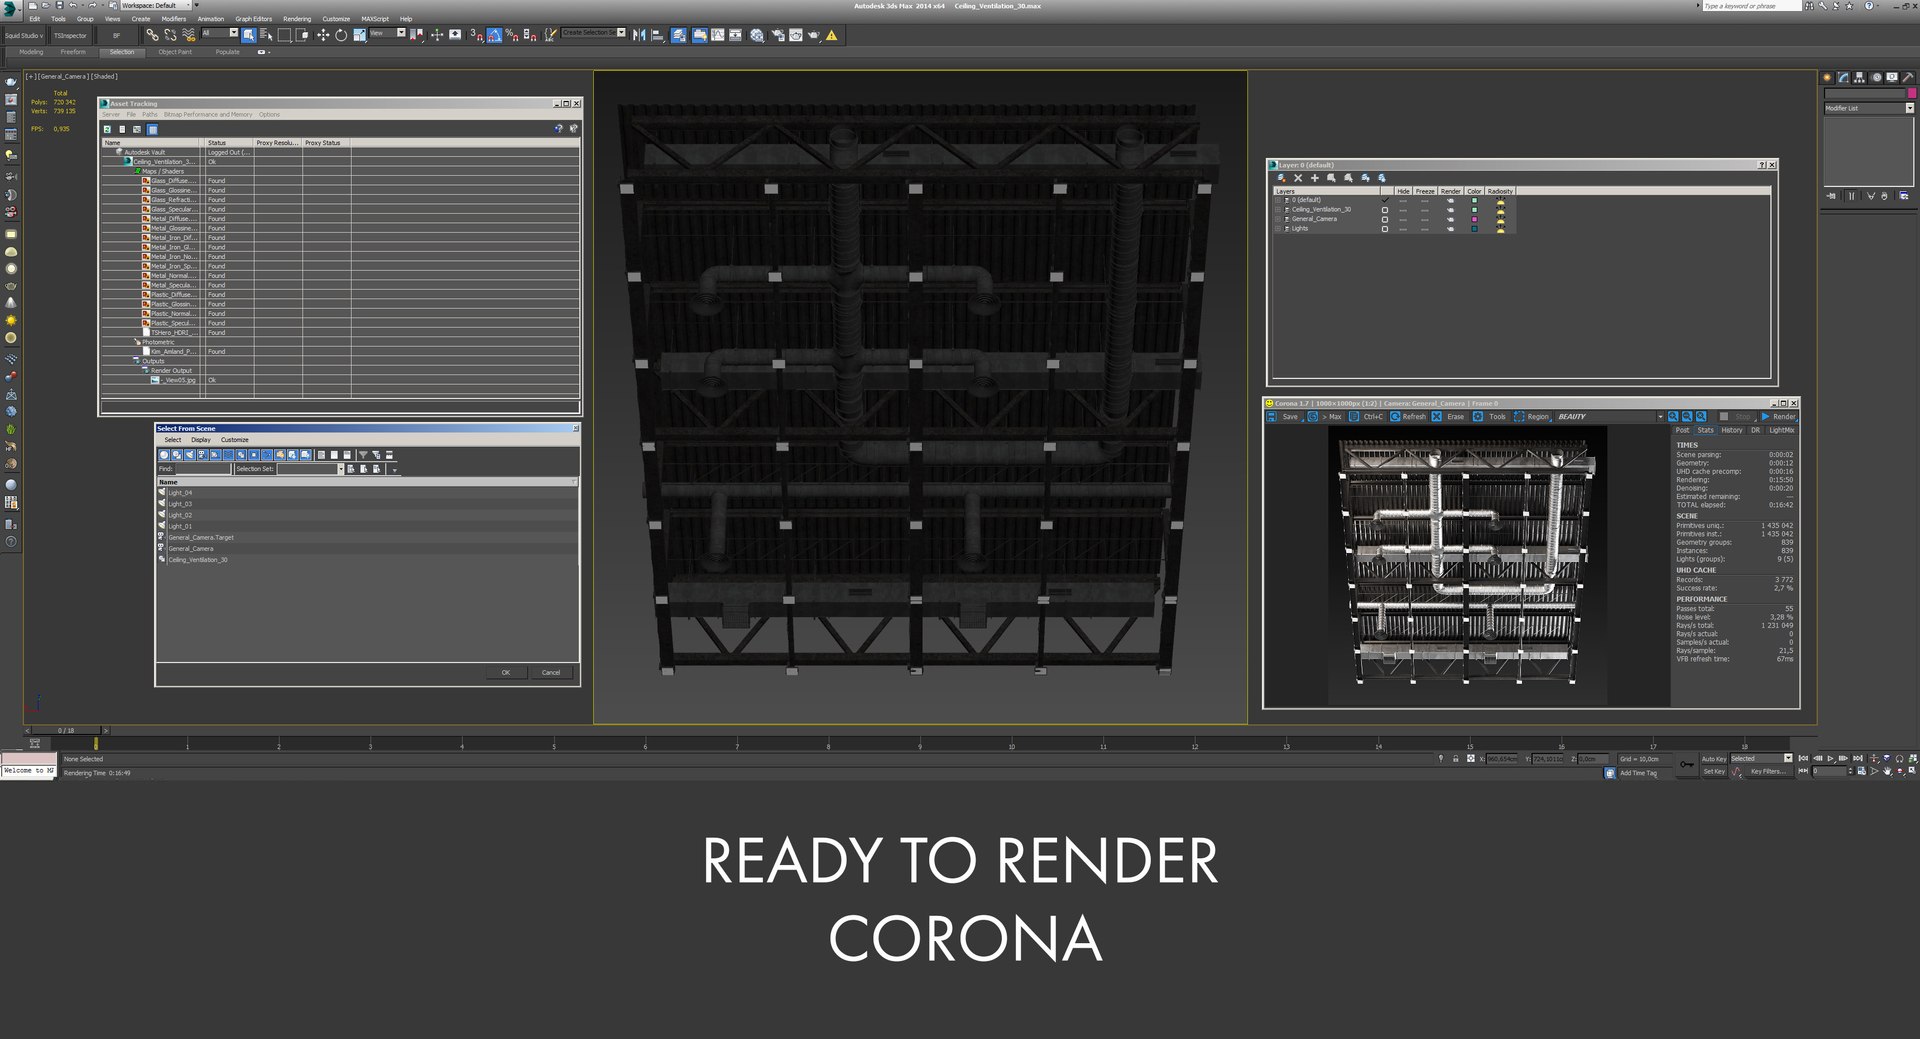Click the yellow warning triangle icon
The width and height of the screenshot is (1920, 1039).
click(x=831, y=35)
